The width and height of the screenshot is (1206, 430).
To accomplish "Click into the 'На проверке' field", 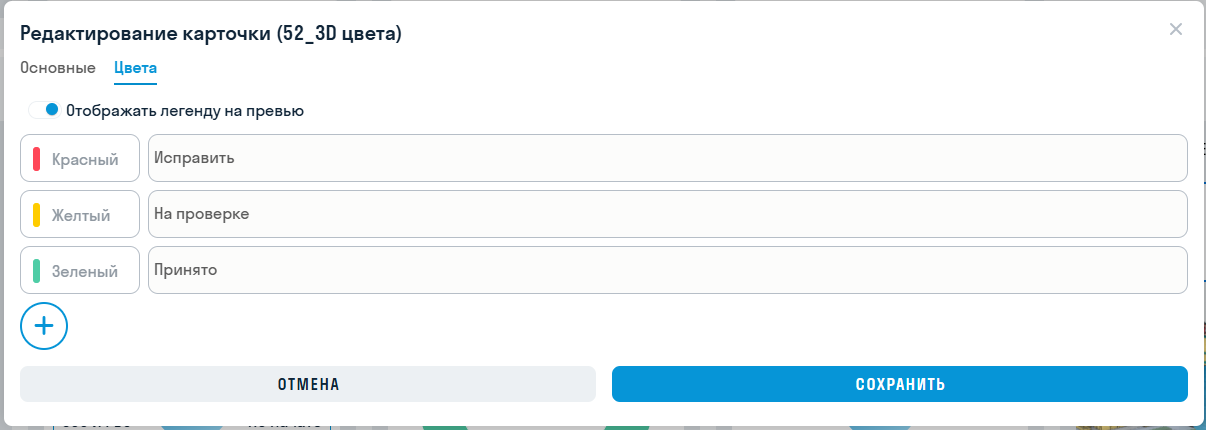I will 667,215.
